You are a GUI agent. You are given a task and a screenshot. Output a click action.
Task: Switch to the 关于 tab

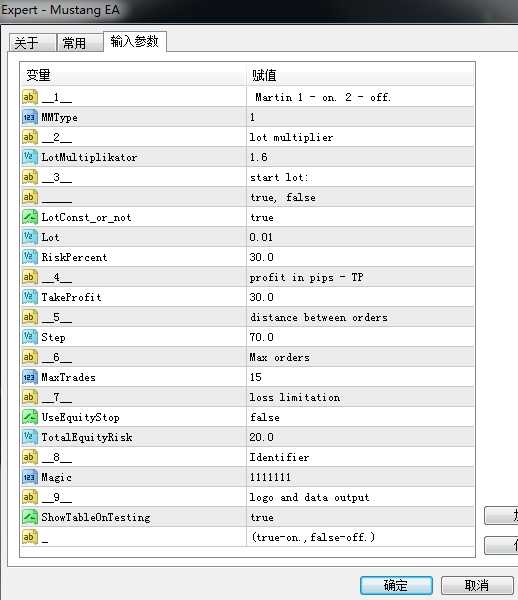pyautogui.click(x=33, y=42)
